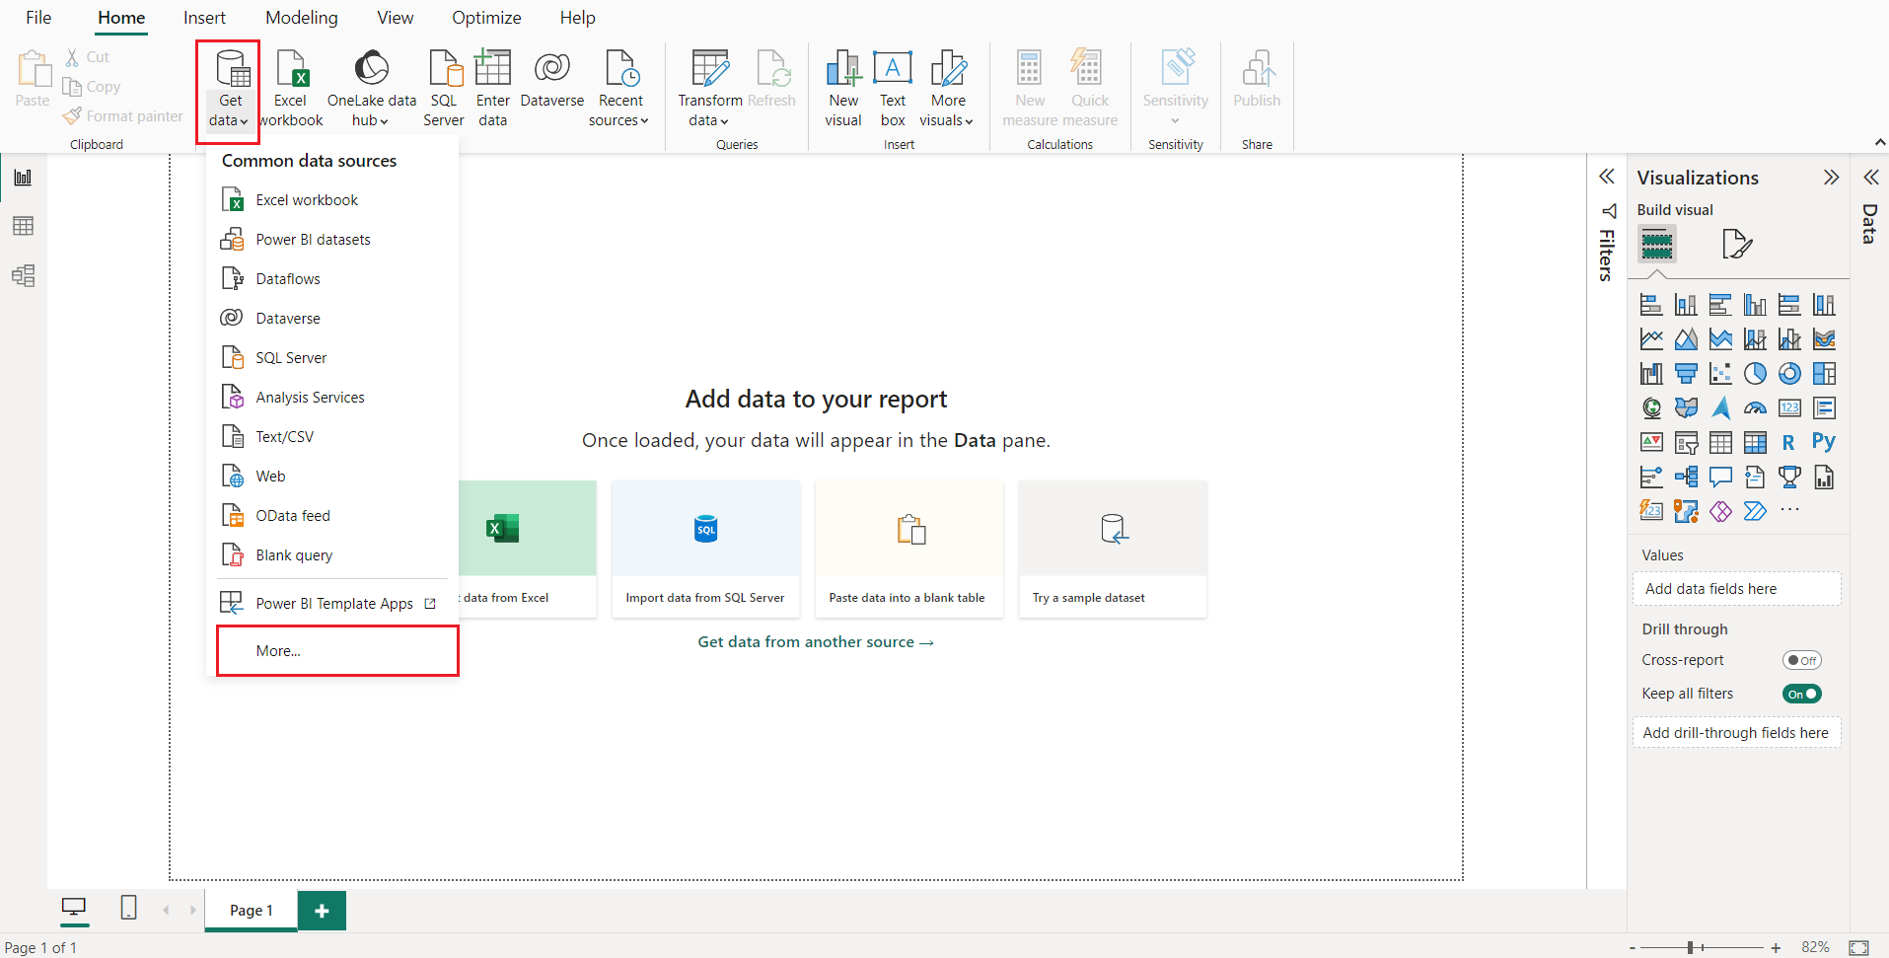The width and height of the screenshot is (1889, 958).
Task: Select Blank query option
Action: (332, 555)
